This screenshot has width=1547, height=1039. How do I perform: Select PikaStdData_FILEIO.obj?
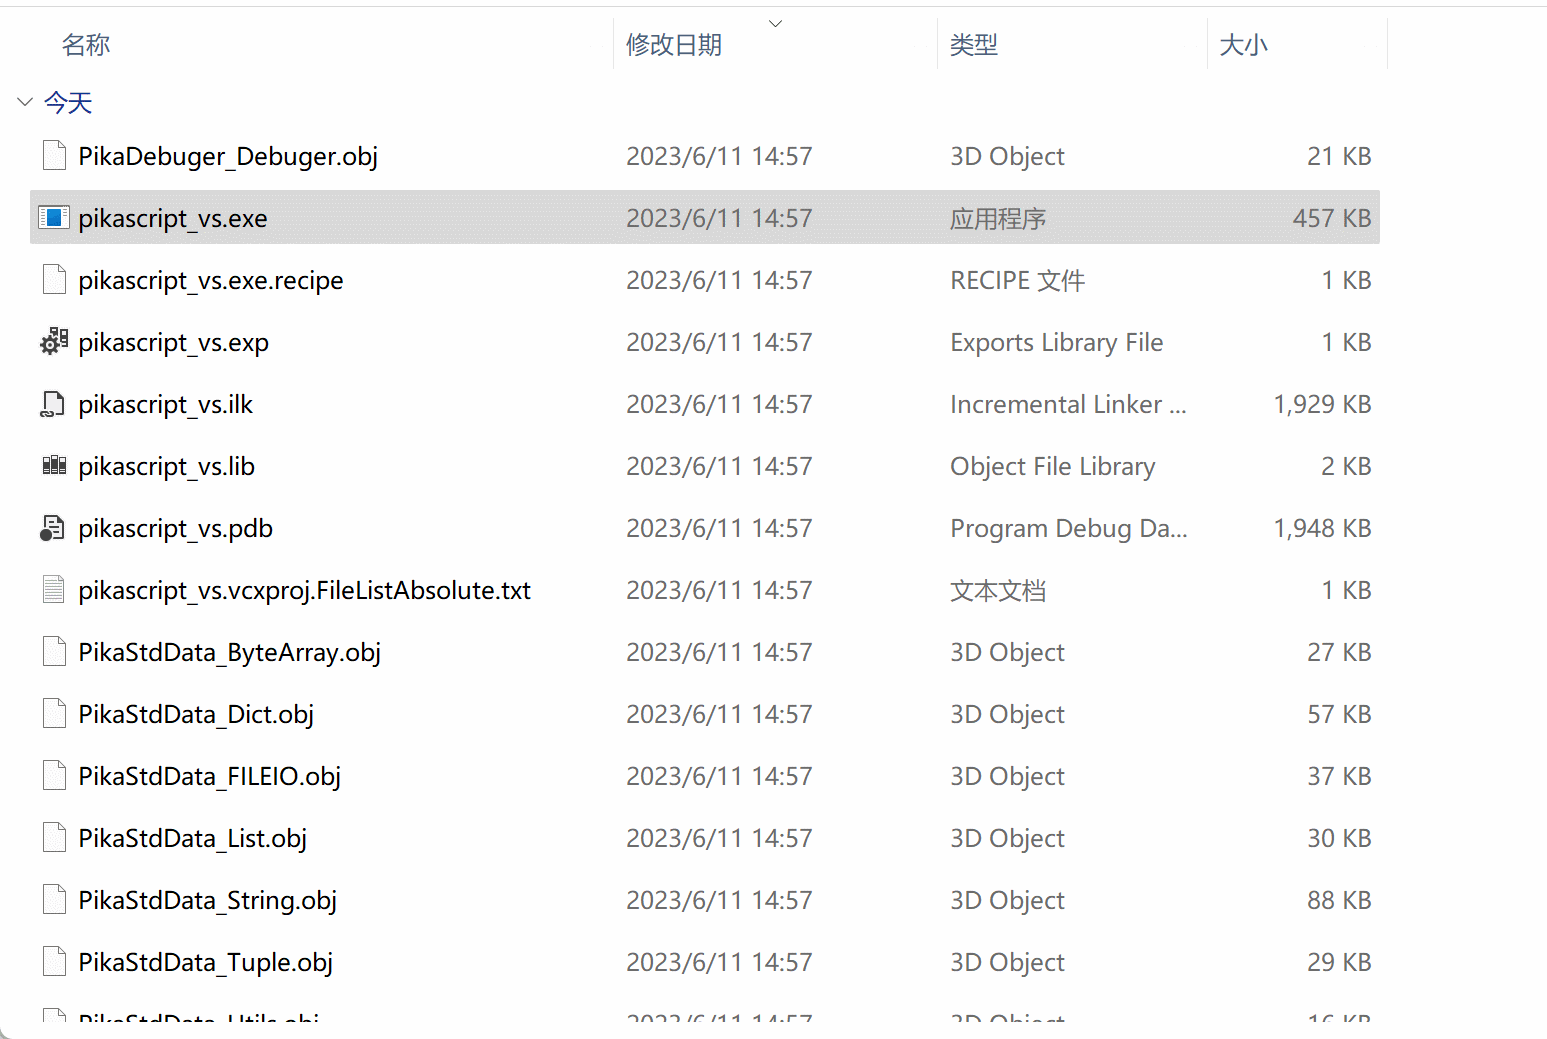pyautogui.click(x=209, y=775)
